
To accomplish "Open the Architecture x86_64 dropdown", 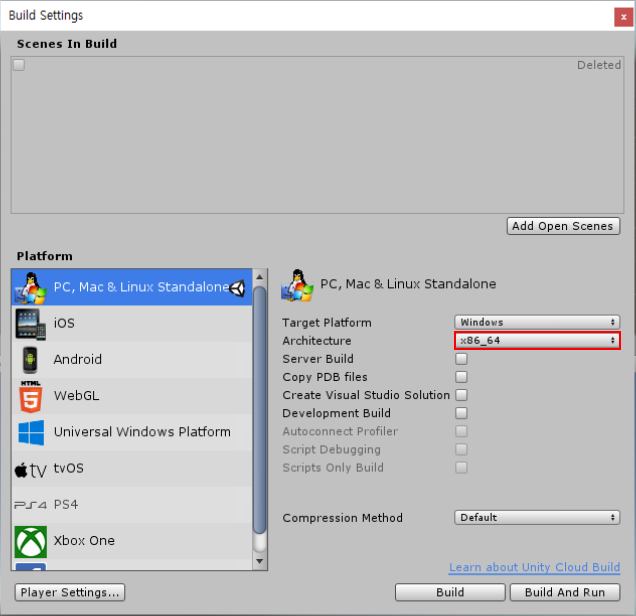I will click(x=537, y=341).
